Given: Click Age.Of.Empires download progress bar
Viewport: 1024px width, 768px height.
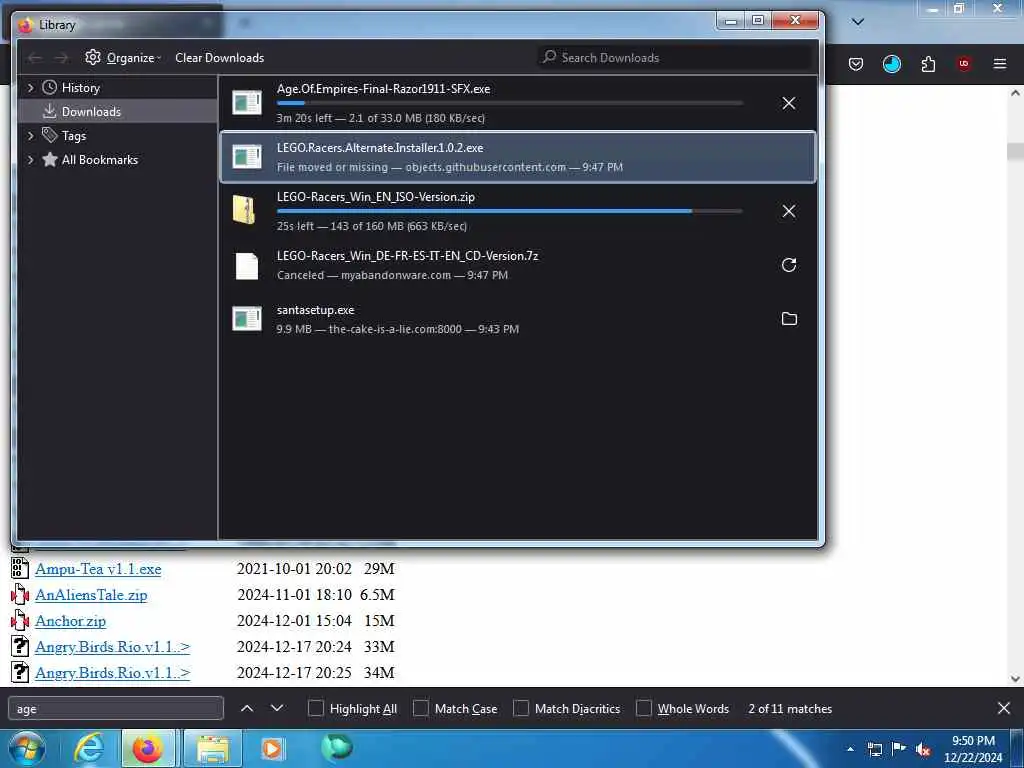Looking at the screenshot, I should 509,103.
